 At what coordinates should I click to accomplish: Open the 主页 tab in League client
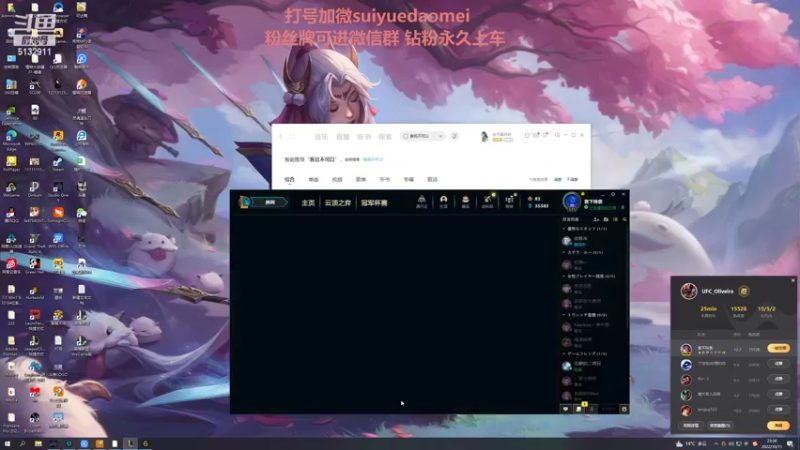pos(308,203)
